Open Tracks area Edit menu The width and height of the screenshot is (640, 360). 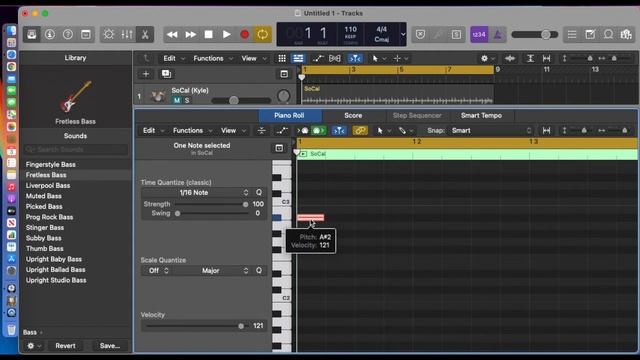click(173, 58)
